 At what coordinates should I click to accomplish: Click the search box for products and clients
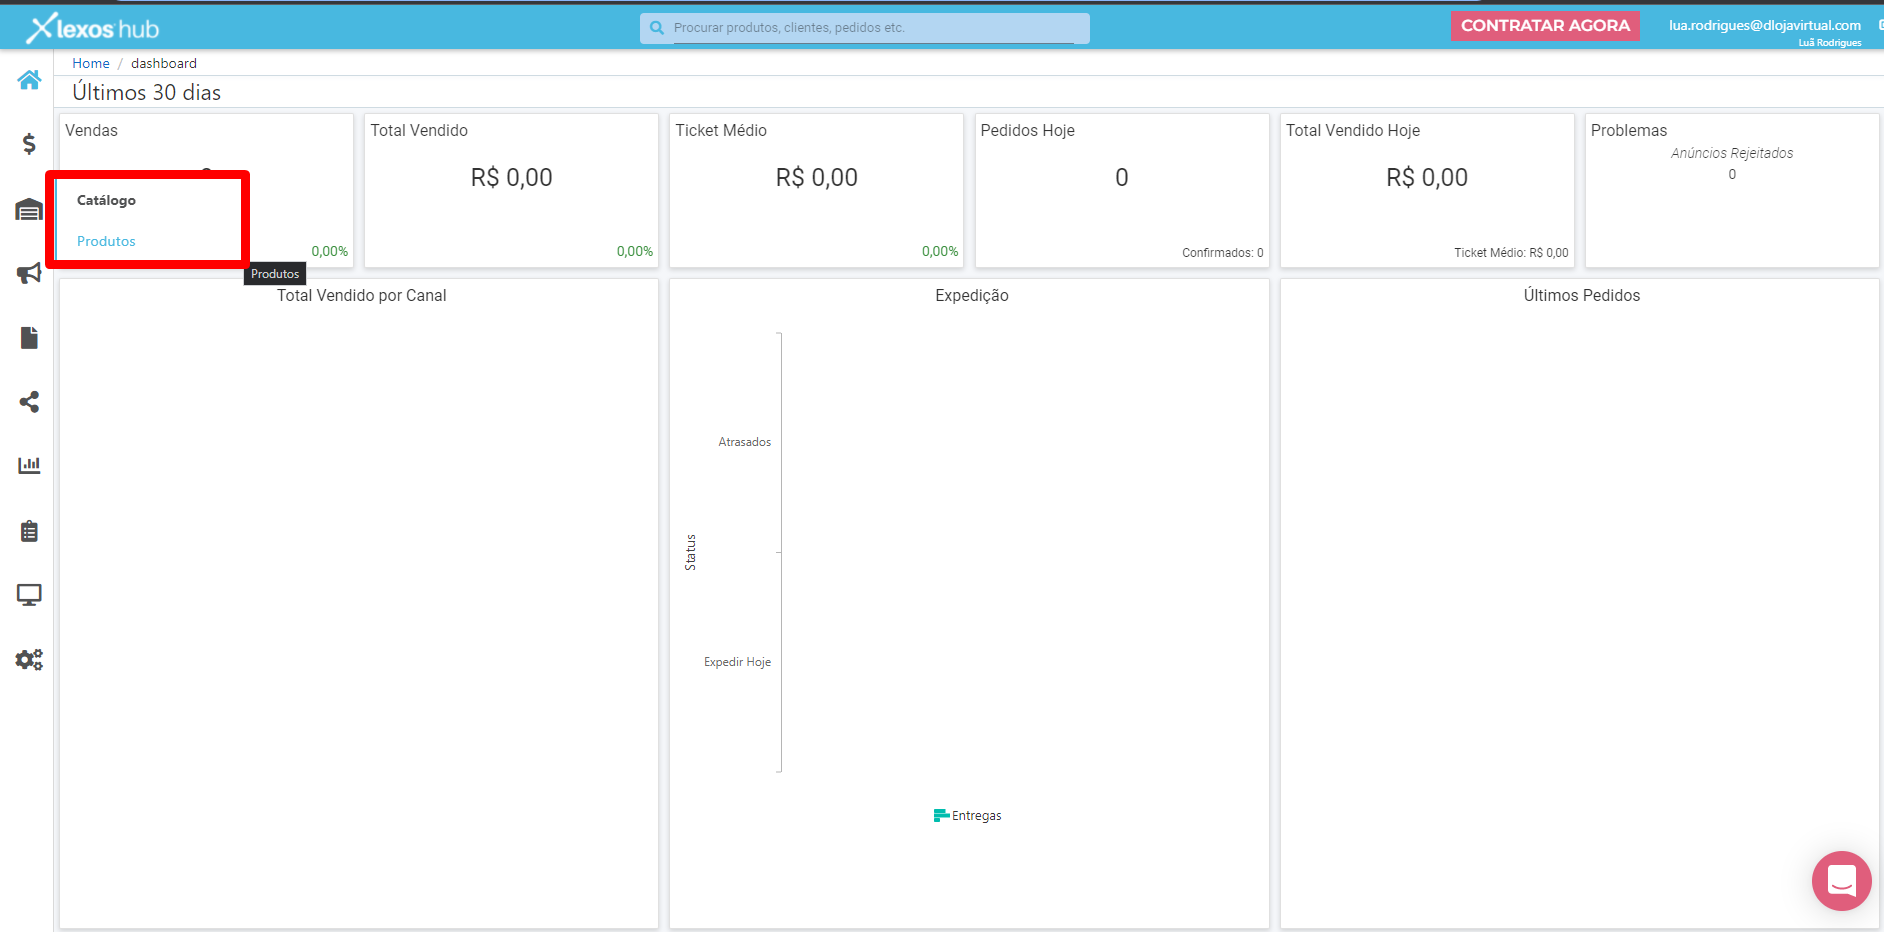[x=865, y=28]
